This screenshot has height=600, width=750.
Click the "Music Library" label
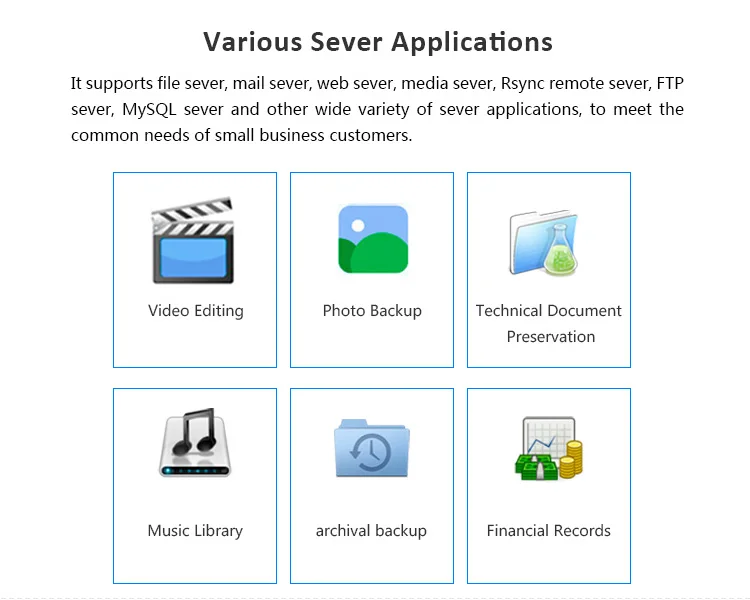point(195,531)
